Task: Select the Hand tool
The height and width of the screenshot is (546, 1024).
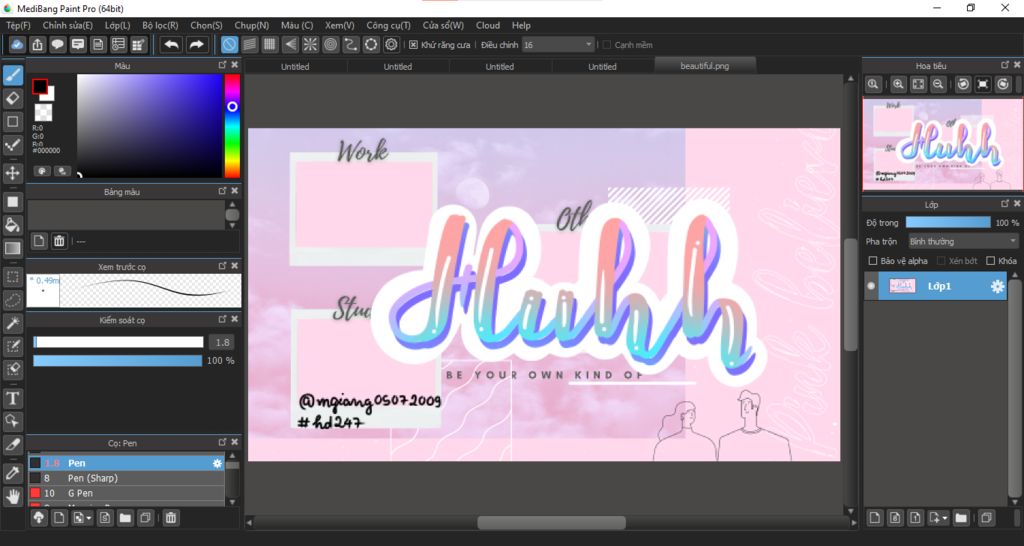Action: click(12, 496)
